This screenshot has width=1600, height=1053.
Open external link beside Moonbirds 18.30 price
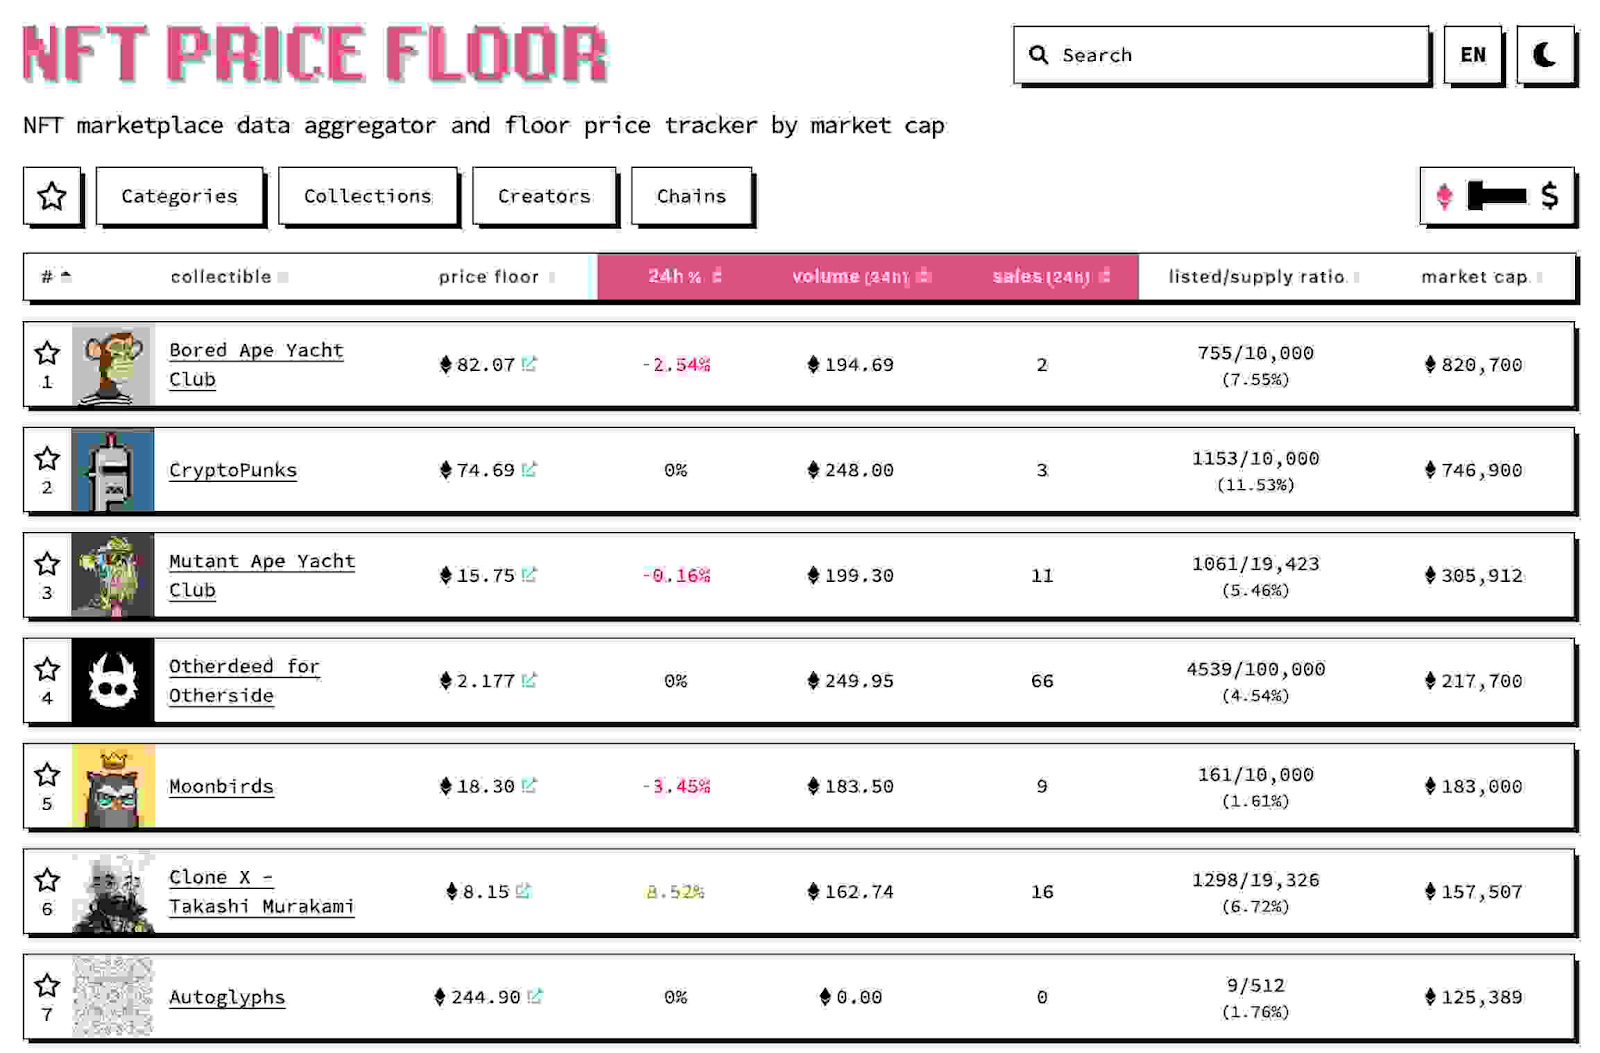tap(529, 785)
